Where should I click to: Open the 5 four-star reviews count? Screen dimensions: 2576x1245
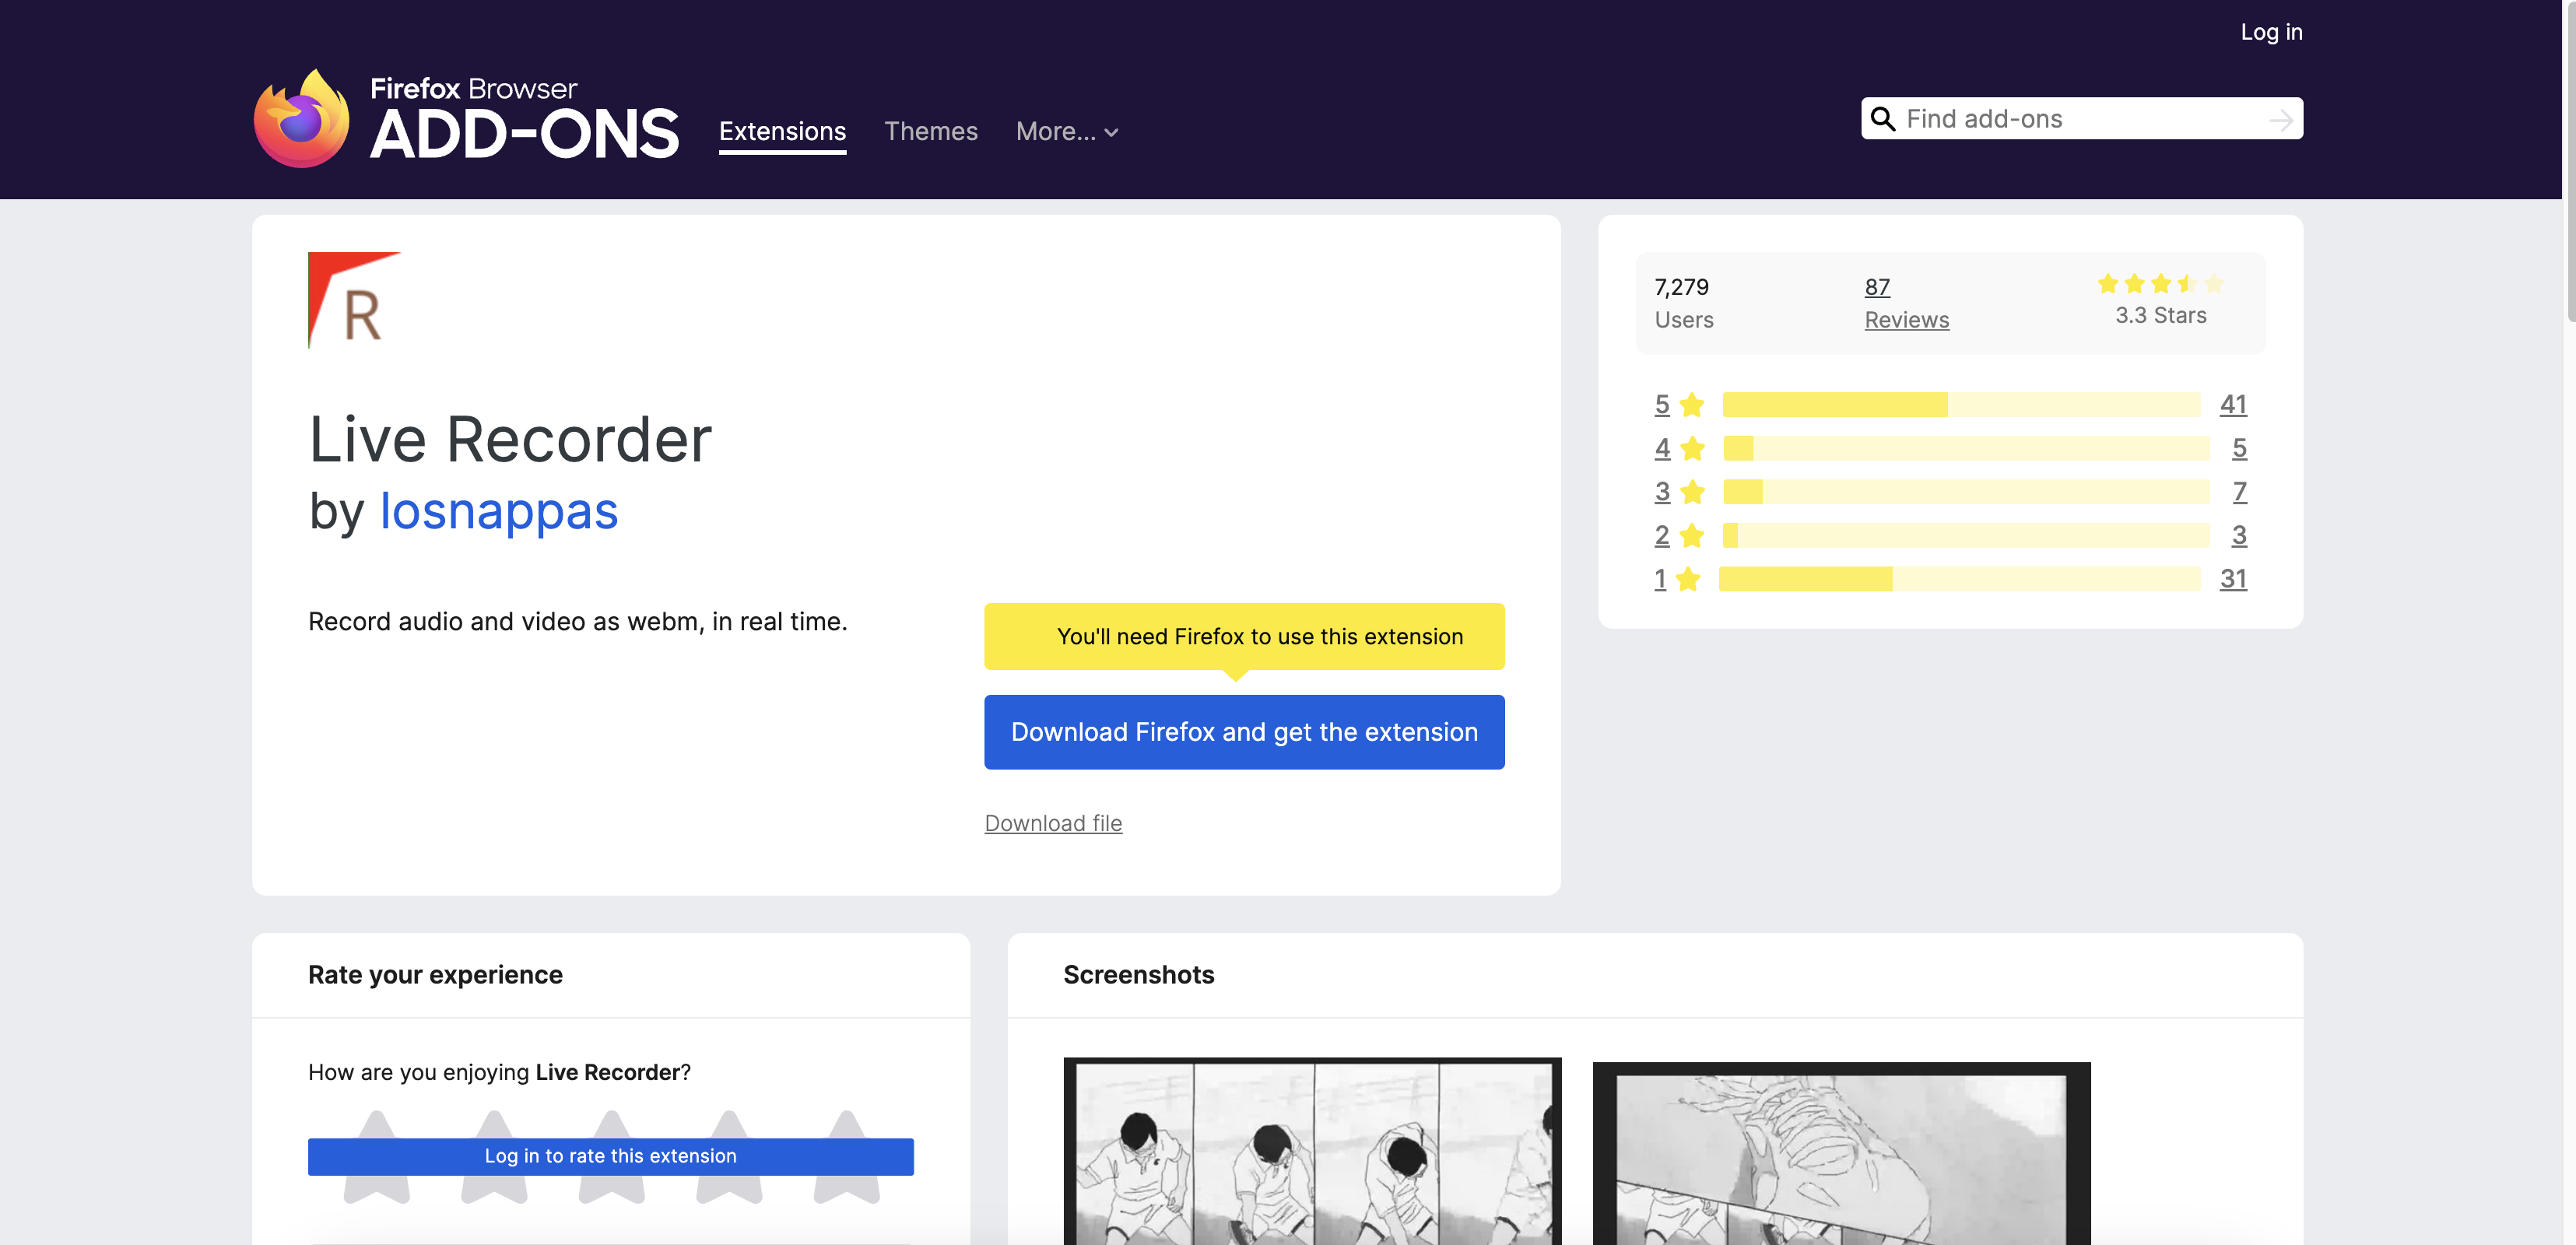point(2239,448)
